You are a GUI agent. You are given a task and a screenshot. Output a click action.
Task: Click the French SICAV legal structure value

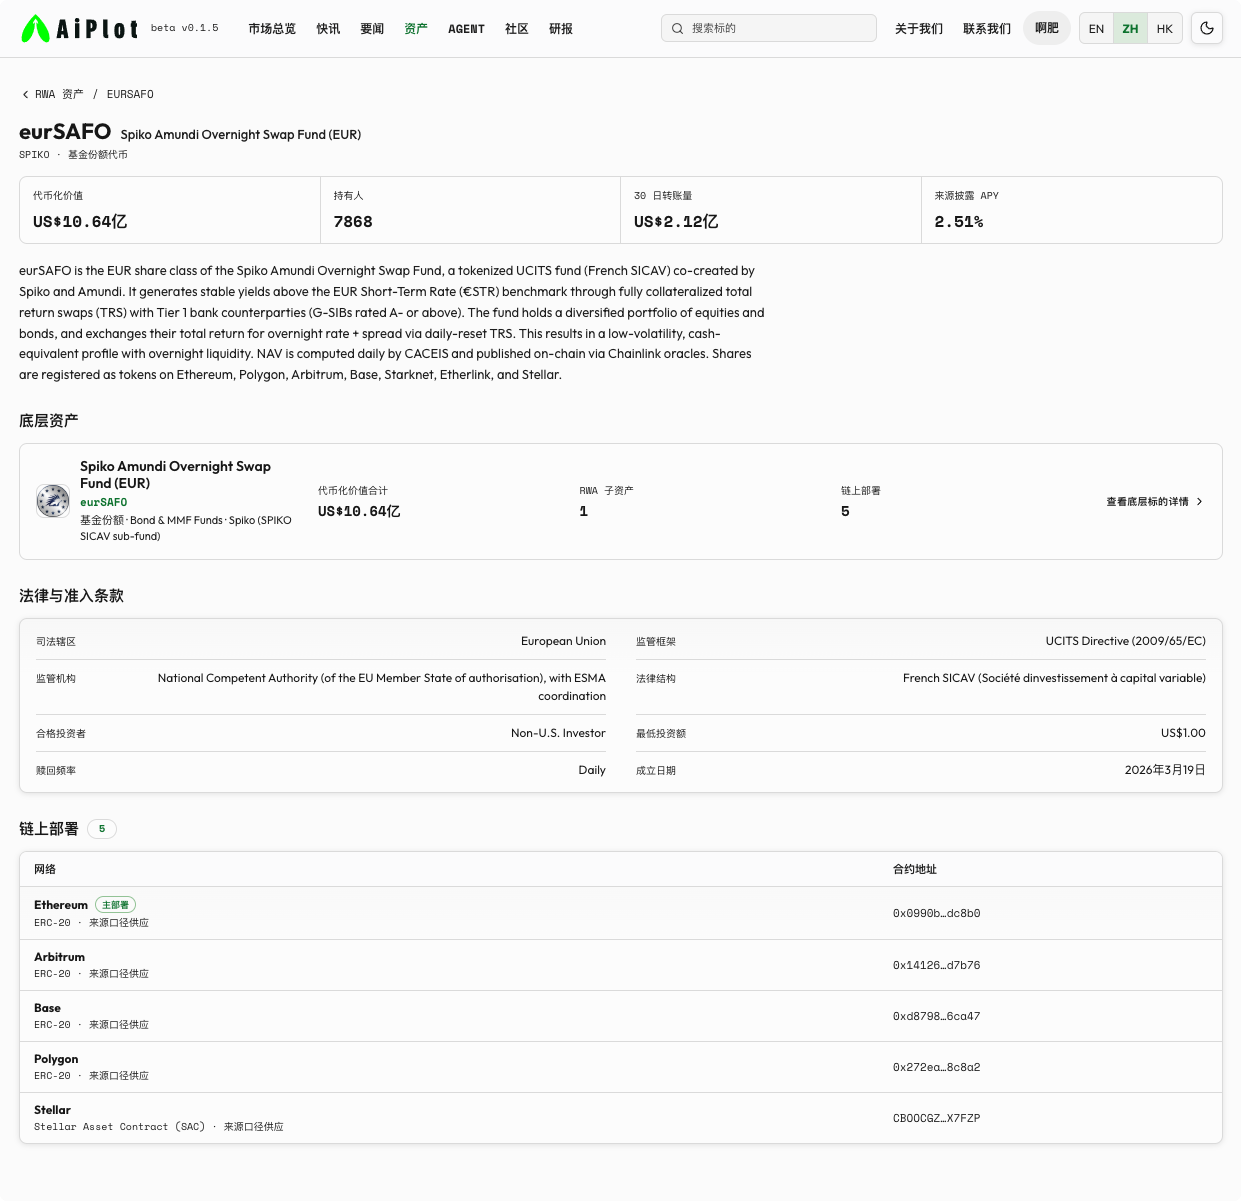point(1054,678)
